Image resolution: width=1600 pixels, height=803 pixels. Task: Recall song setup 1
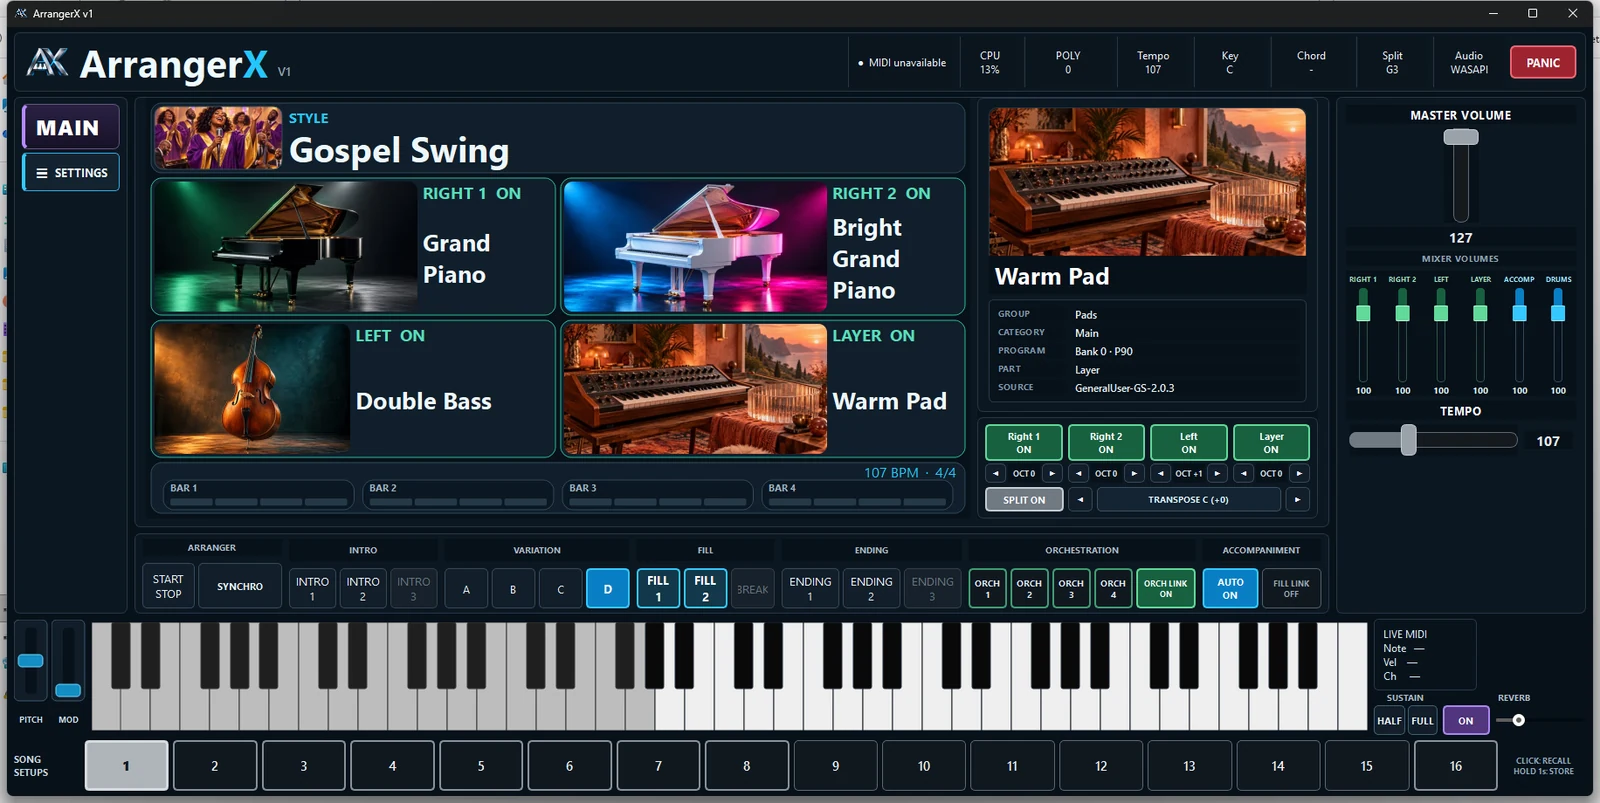point(126,766)
